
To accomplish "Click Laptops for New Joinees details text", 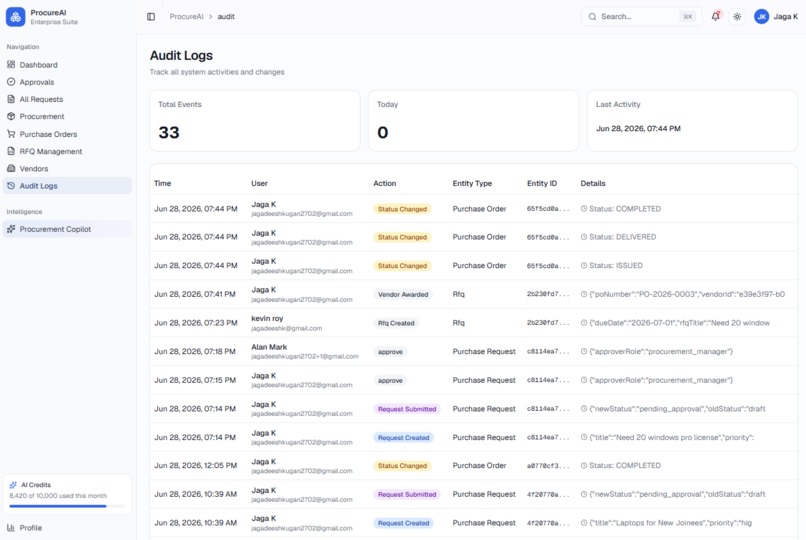I will [x=670, y=523].
